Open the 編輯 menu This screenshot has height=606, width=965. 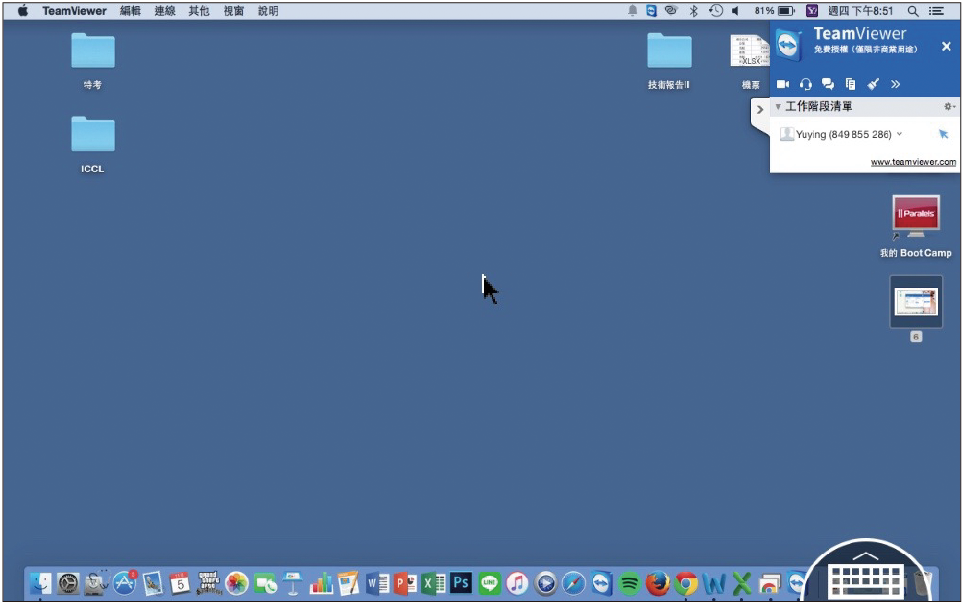(130, 11)
